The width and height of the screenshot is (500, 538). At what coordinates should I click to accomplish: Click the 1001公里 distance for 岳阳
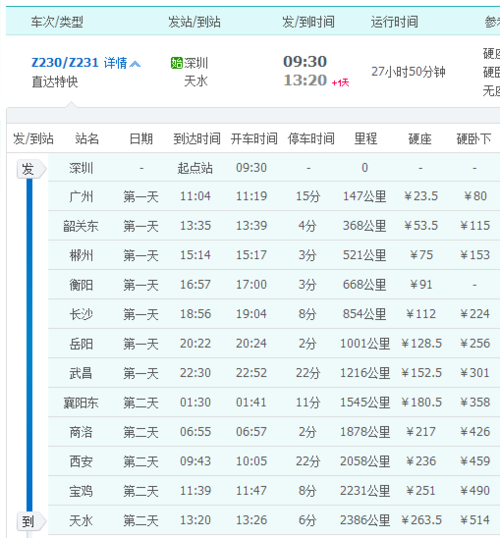[x=365, y=343]
